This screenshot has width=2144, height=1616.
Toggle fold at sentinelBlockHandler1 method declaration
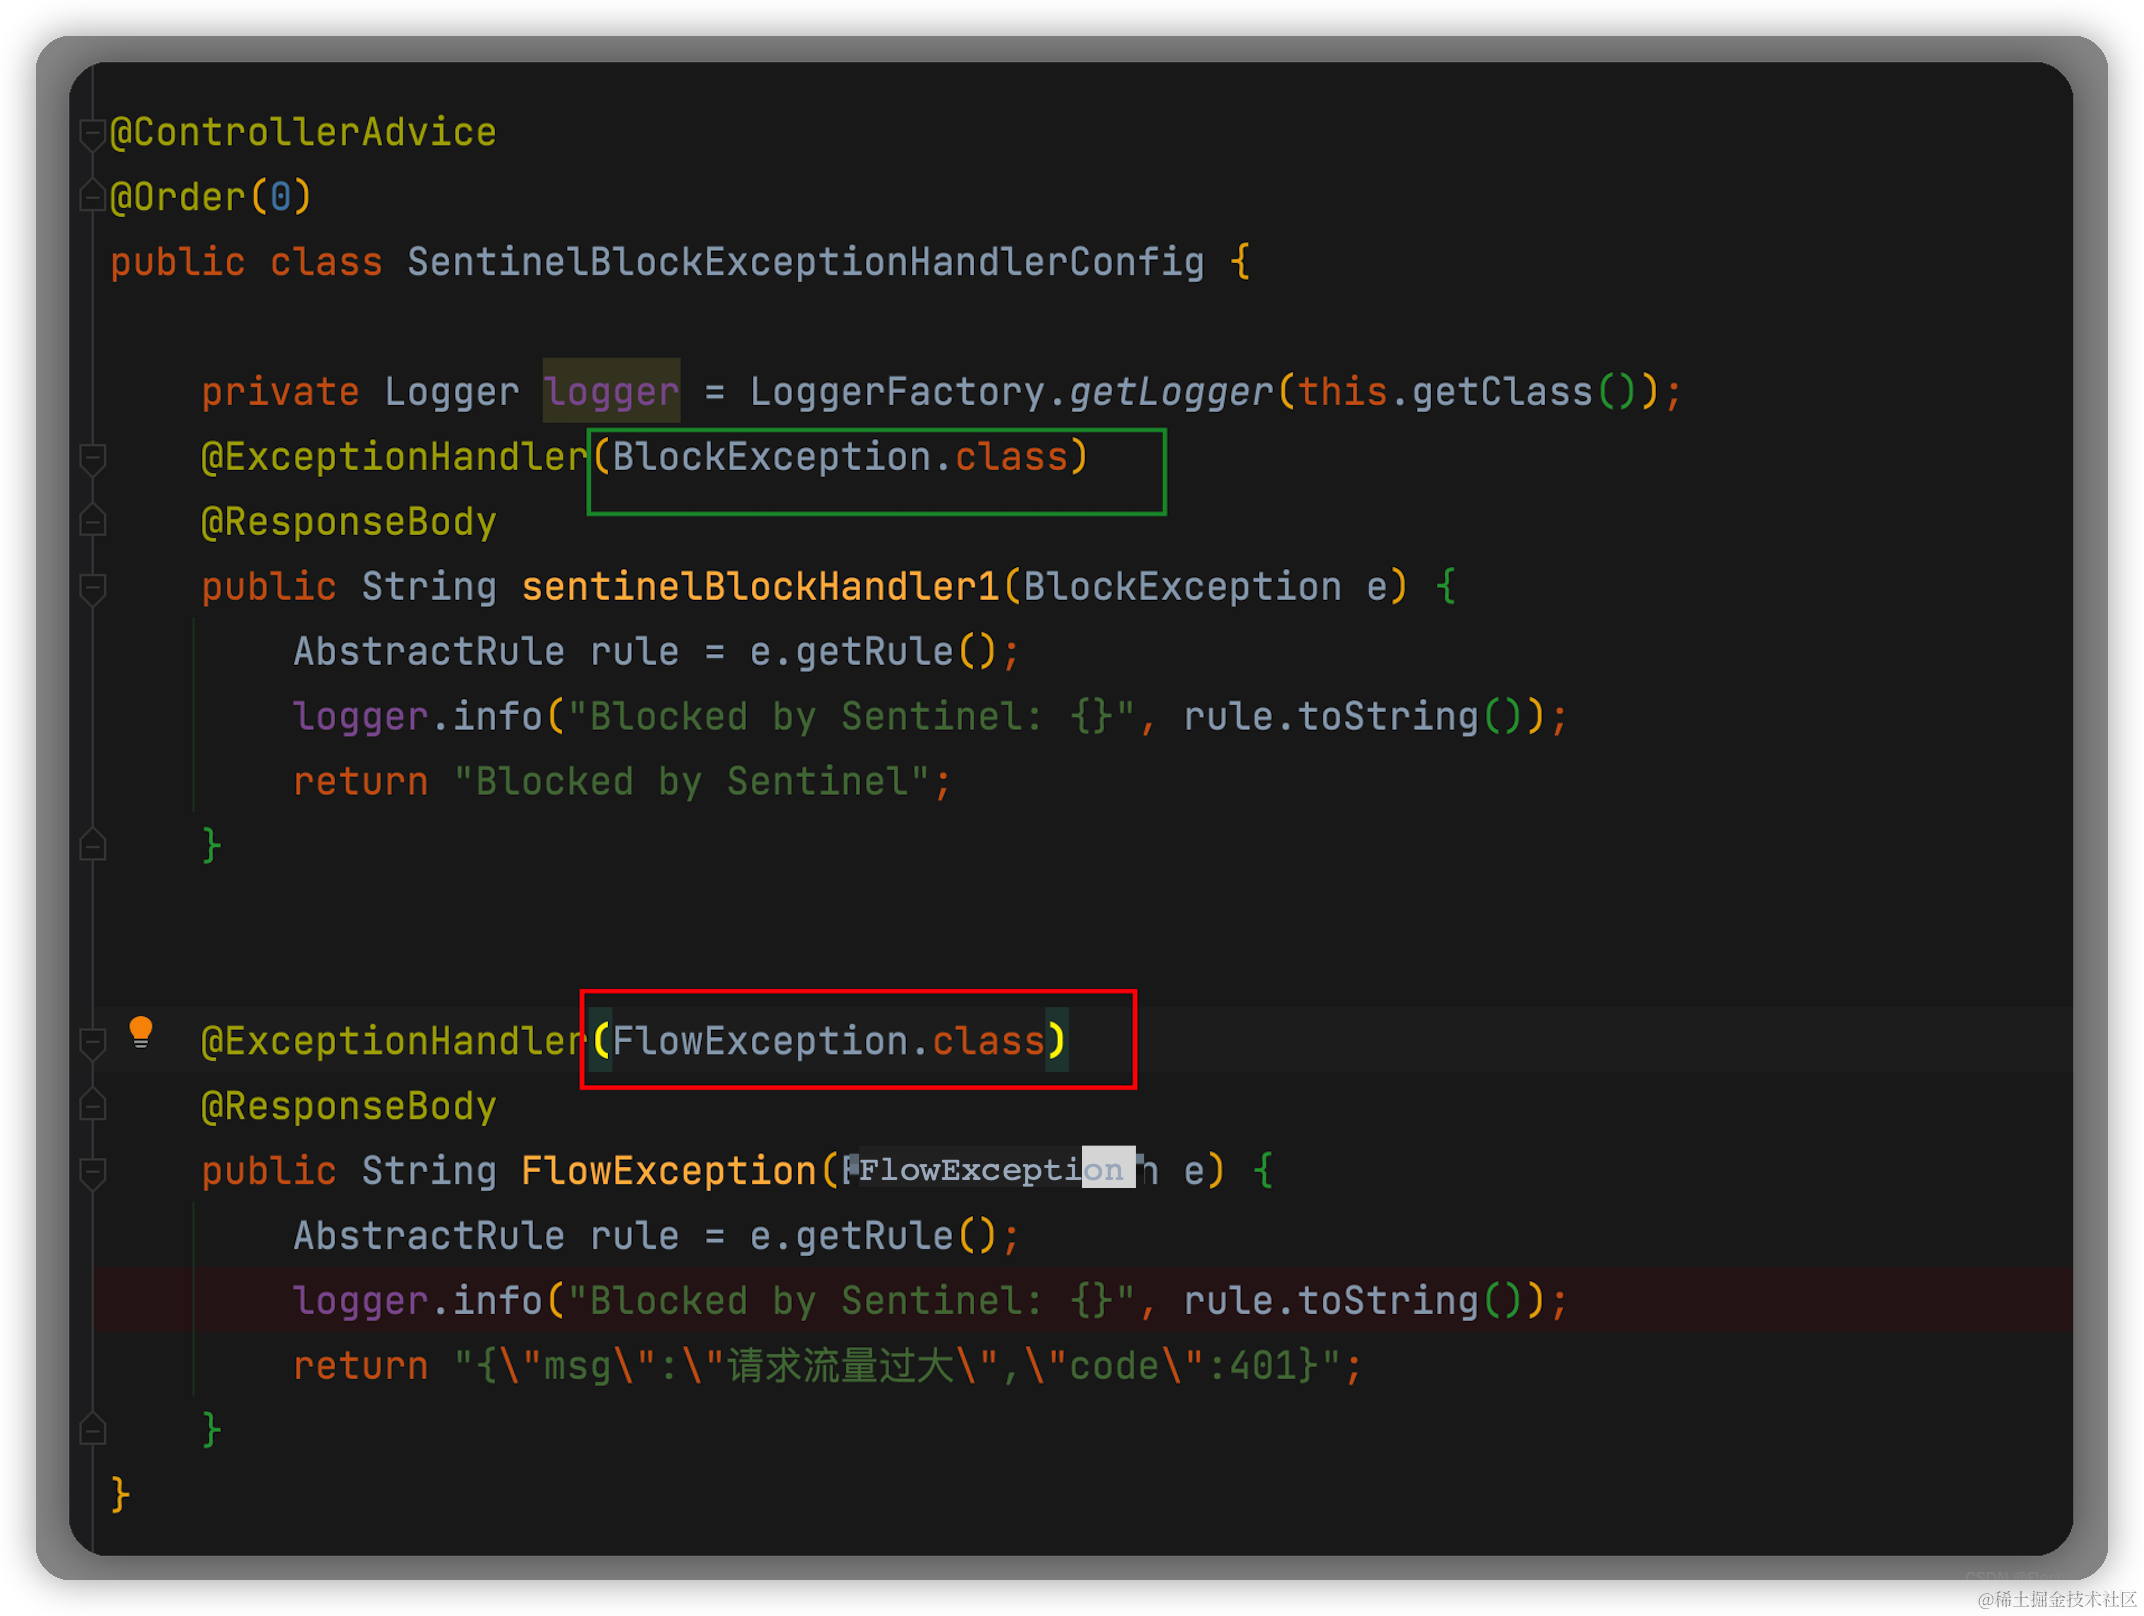[92, 588]
